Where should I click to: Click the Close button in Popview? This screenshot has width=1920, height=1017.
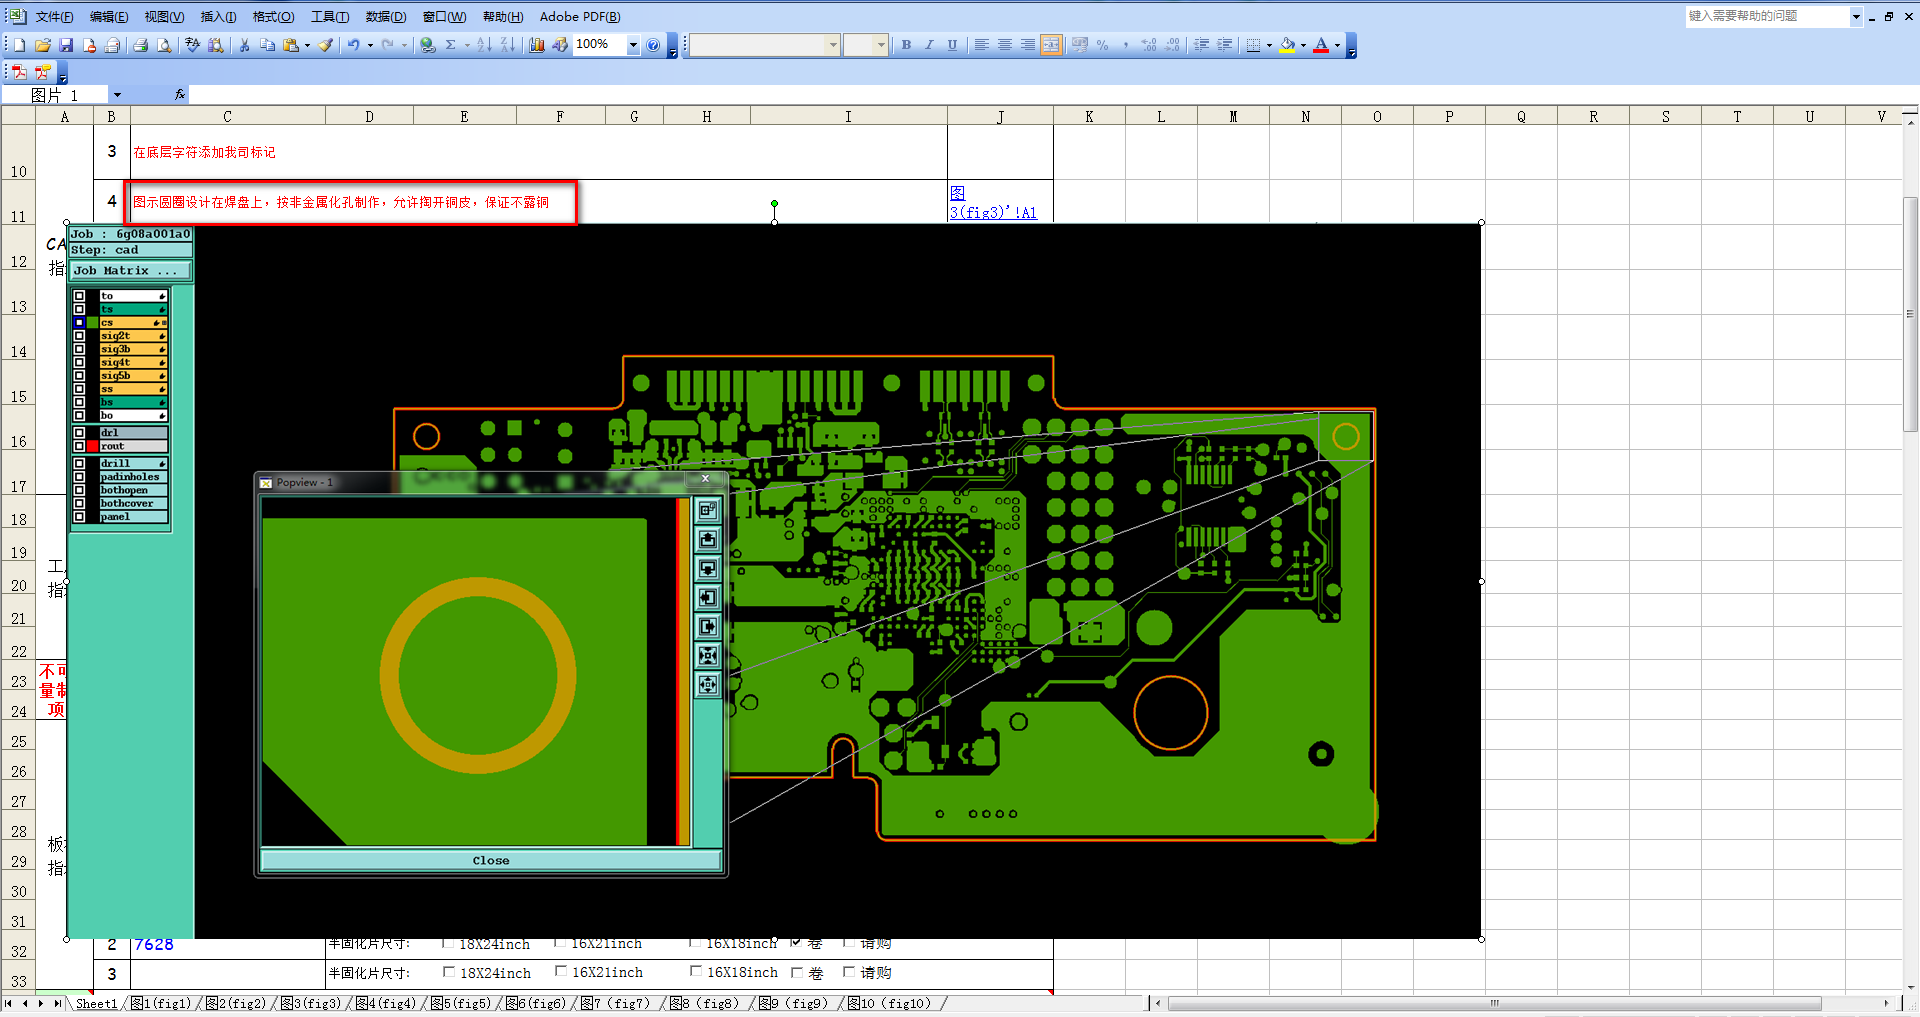coord(490,860)
